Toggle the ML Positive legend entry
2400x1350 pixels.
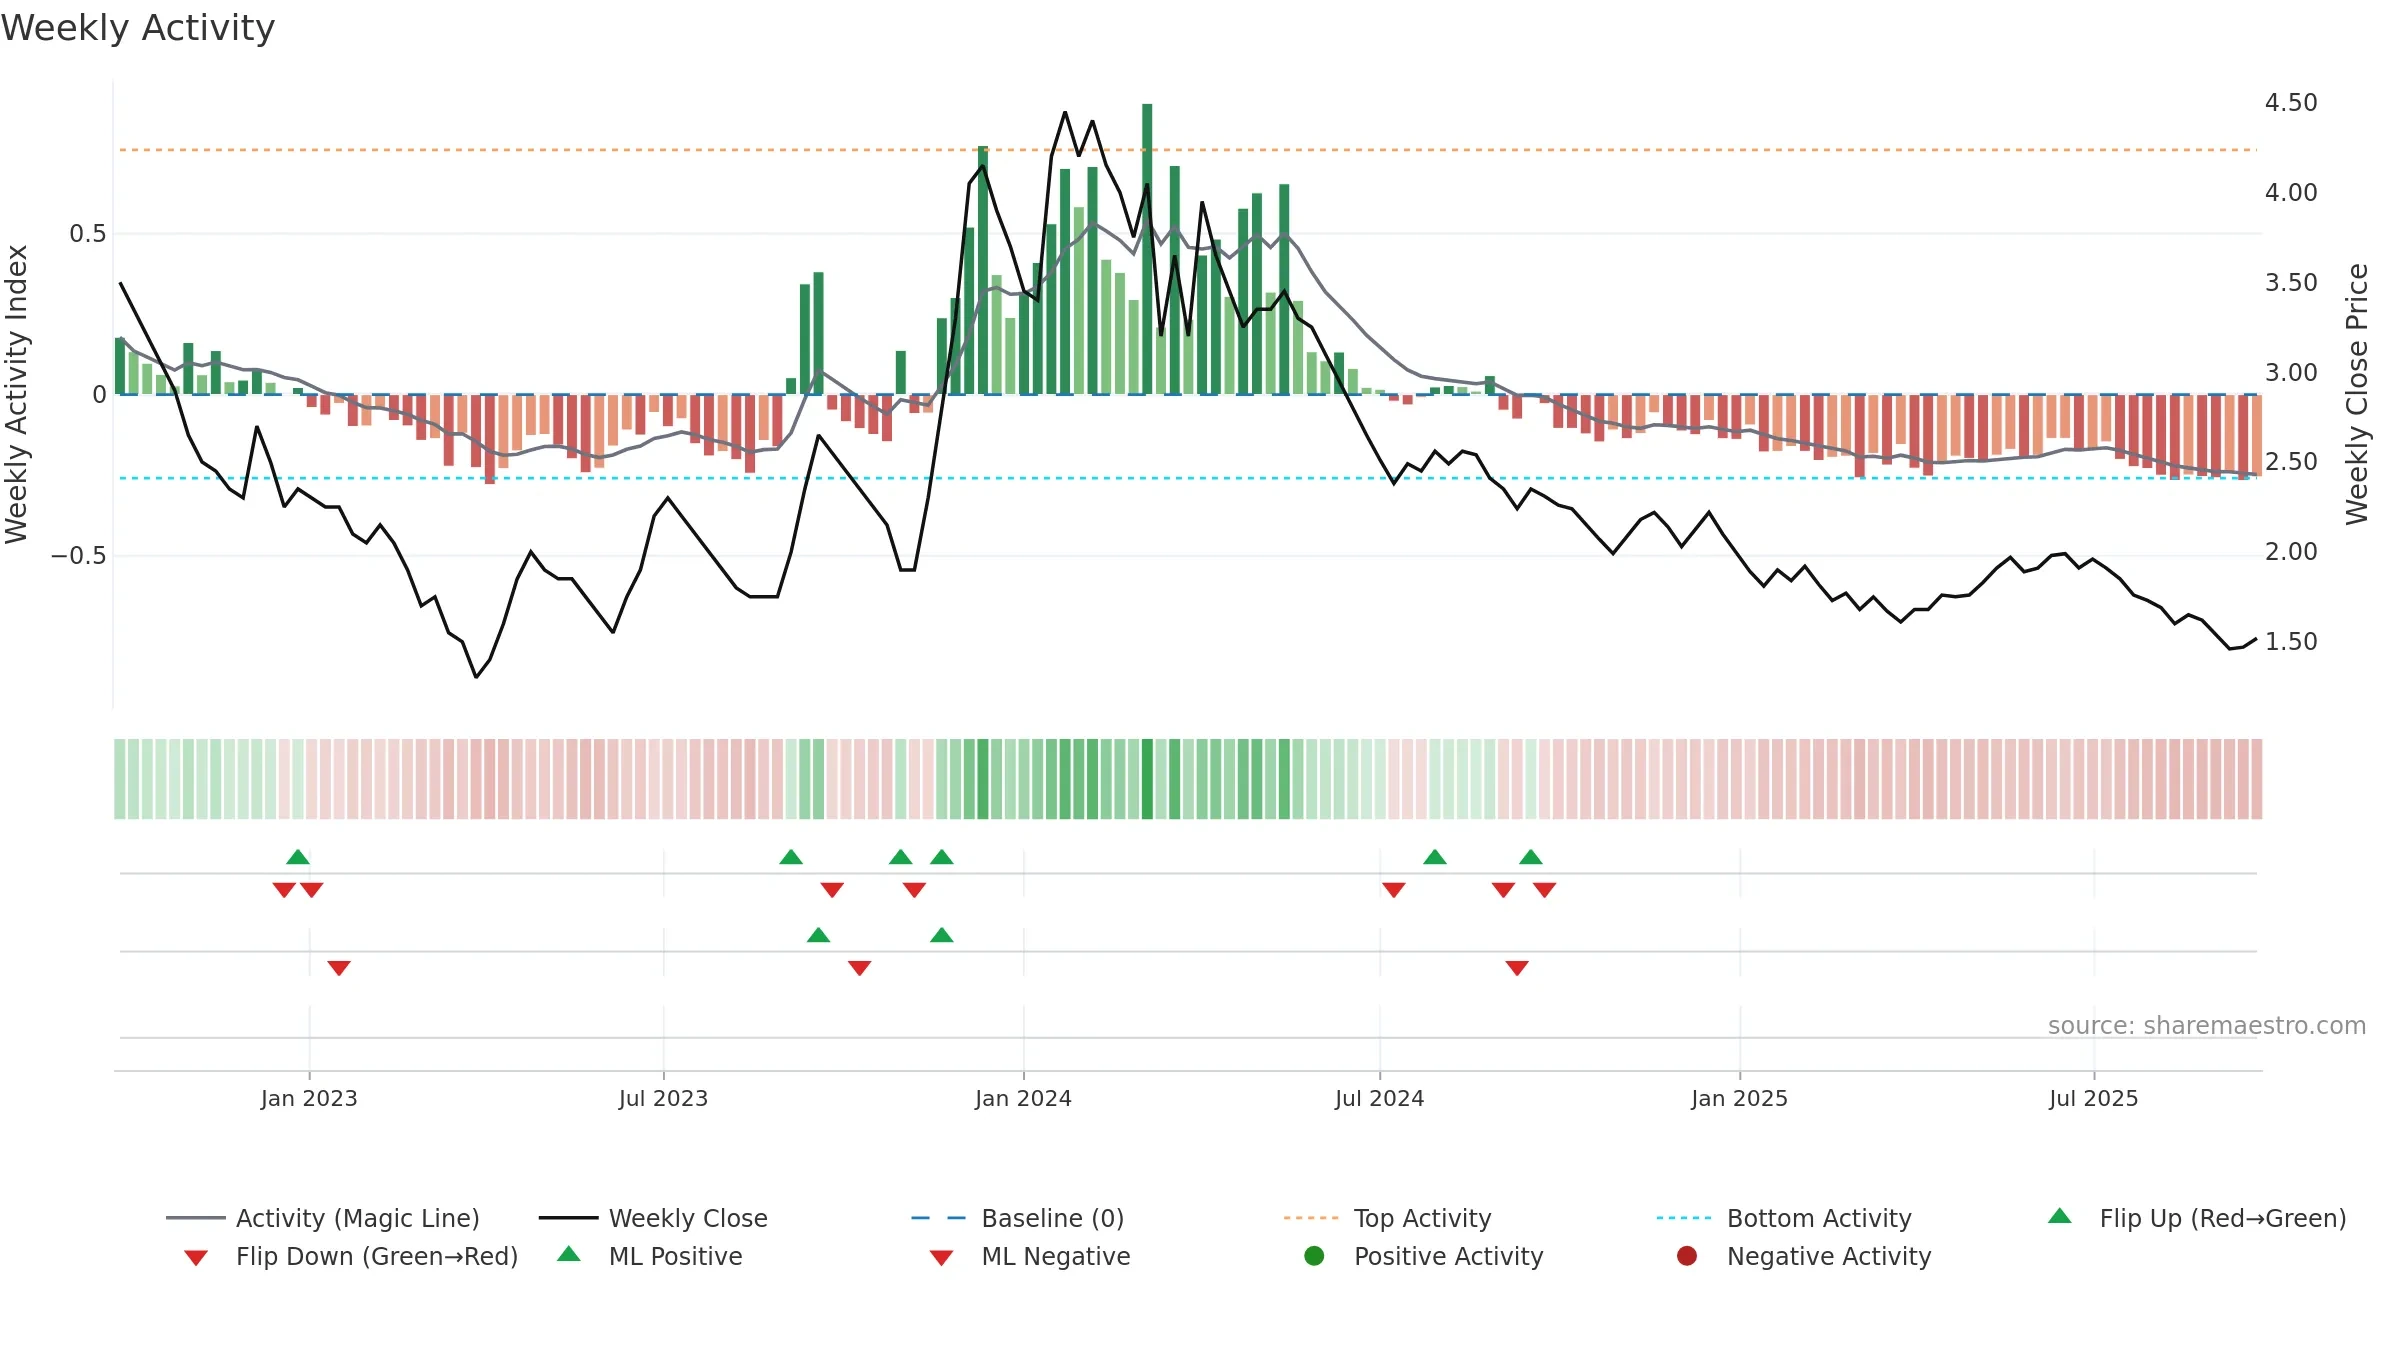click(x=649, y=1256)
